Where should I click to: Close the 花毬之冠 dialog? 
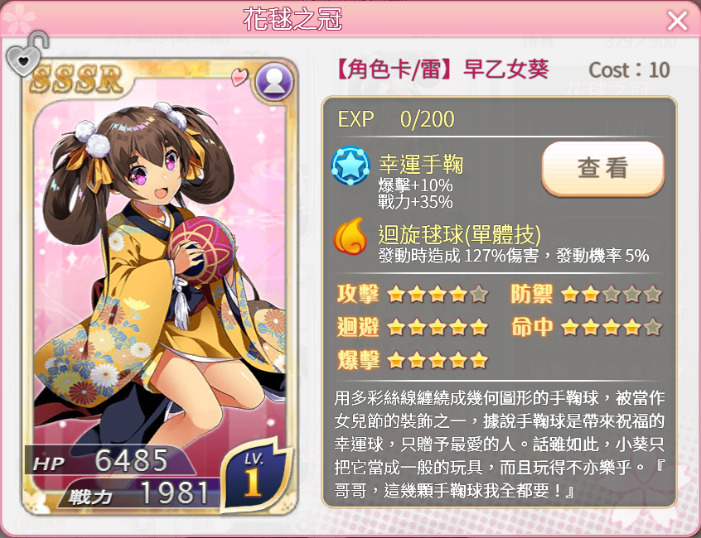click(x=677, y=21)
